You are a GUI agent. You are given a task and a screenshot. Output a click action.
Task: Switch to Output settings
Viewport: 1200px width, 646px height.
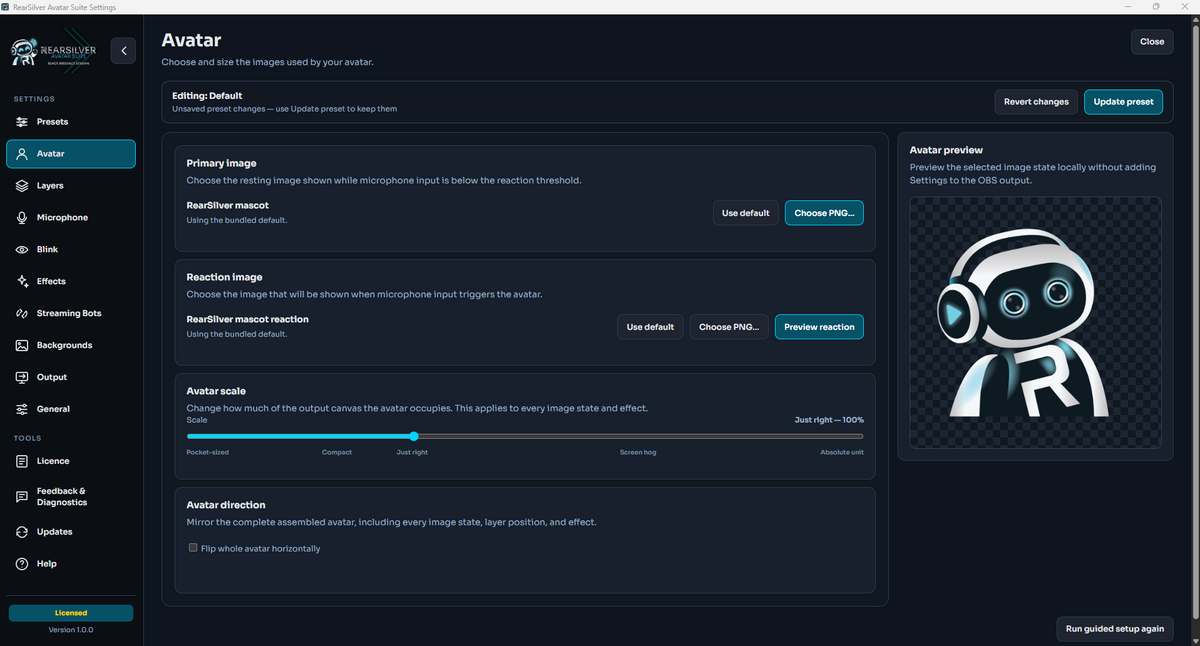(71, 378)
